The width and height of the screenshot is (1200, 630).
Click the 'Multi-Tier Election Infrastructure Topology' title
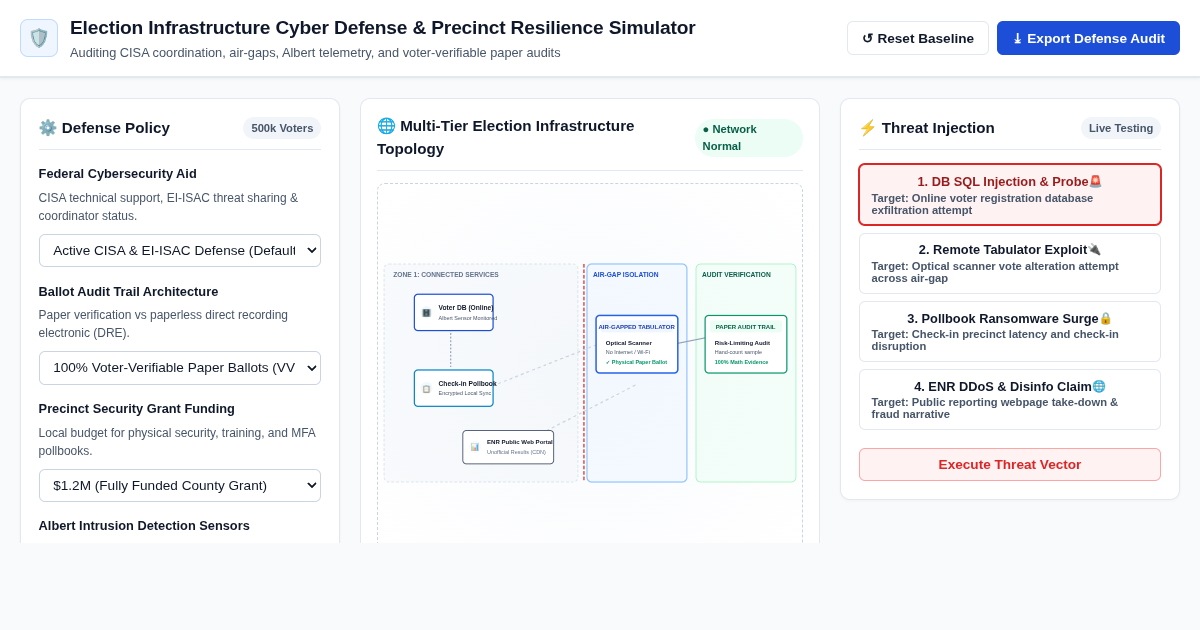(x=506, y=137)
